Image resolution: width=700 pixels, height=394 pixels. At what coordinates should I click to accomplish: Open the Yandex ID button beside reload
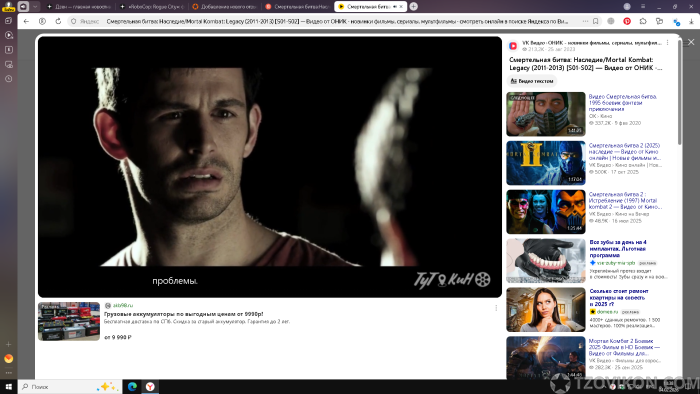tap(42, 21)
